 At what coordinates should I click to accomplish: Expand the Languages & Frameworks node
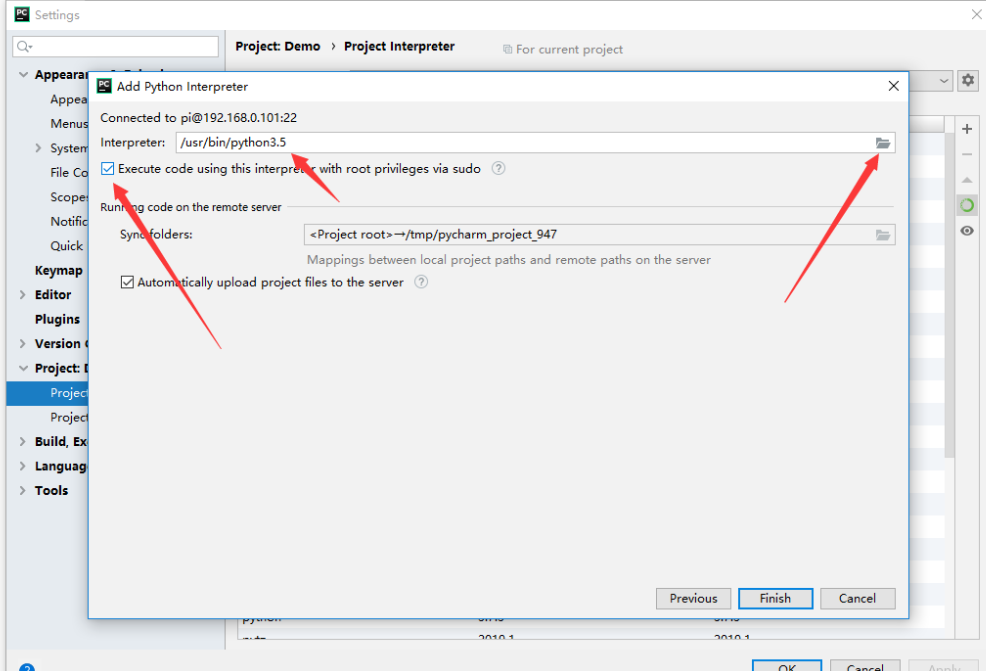coord(23,466)
